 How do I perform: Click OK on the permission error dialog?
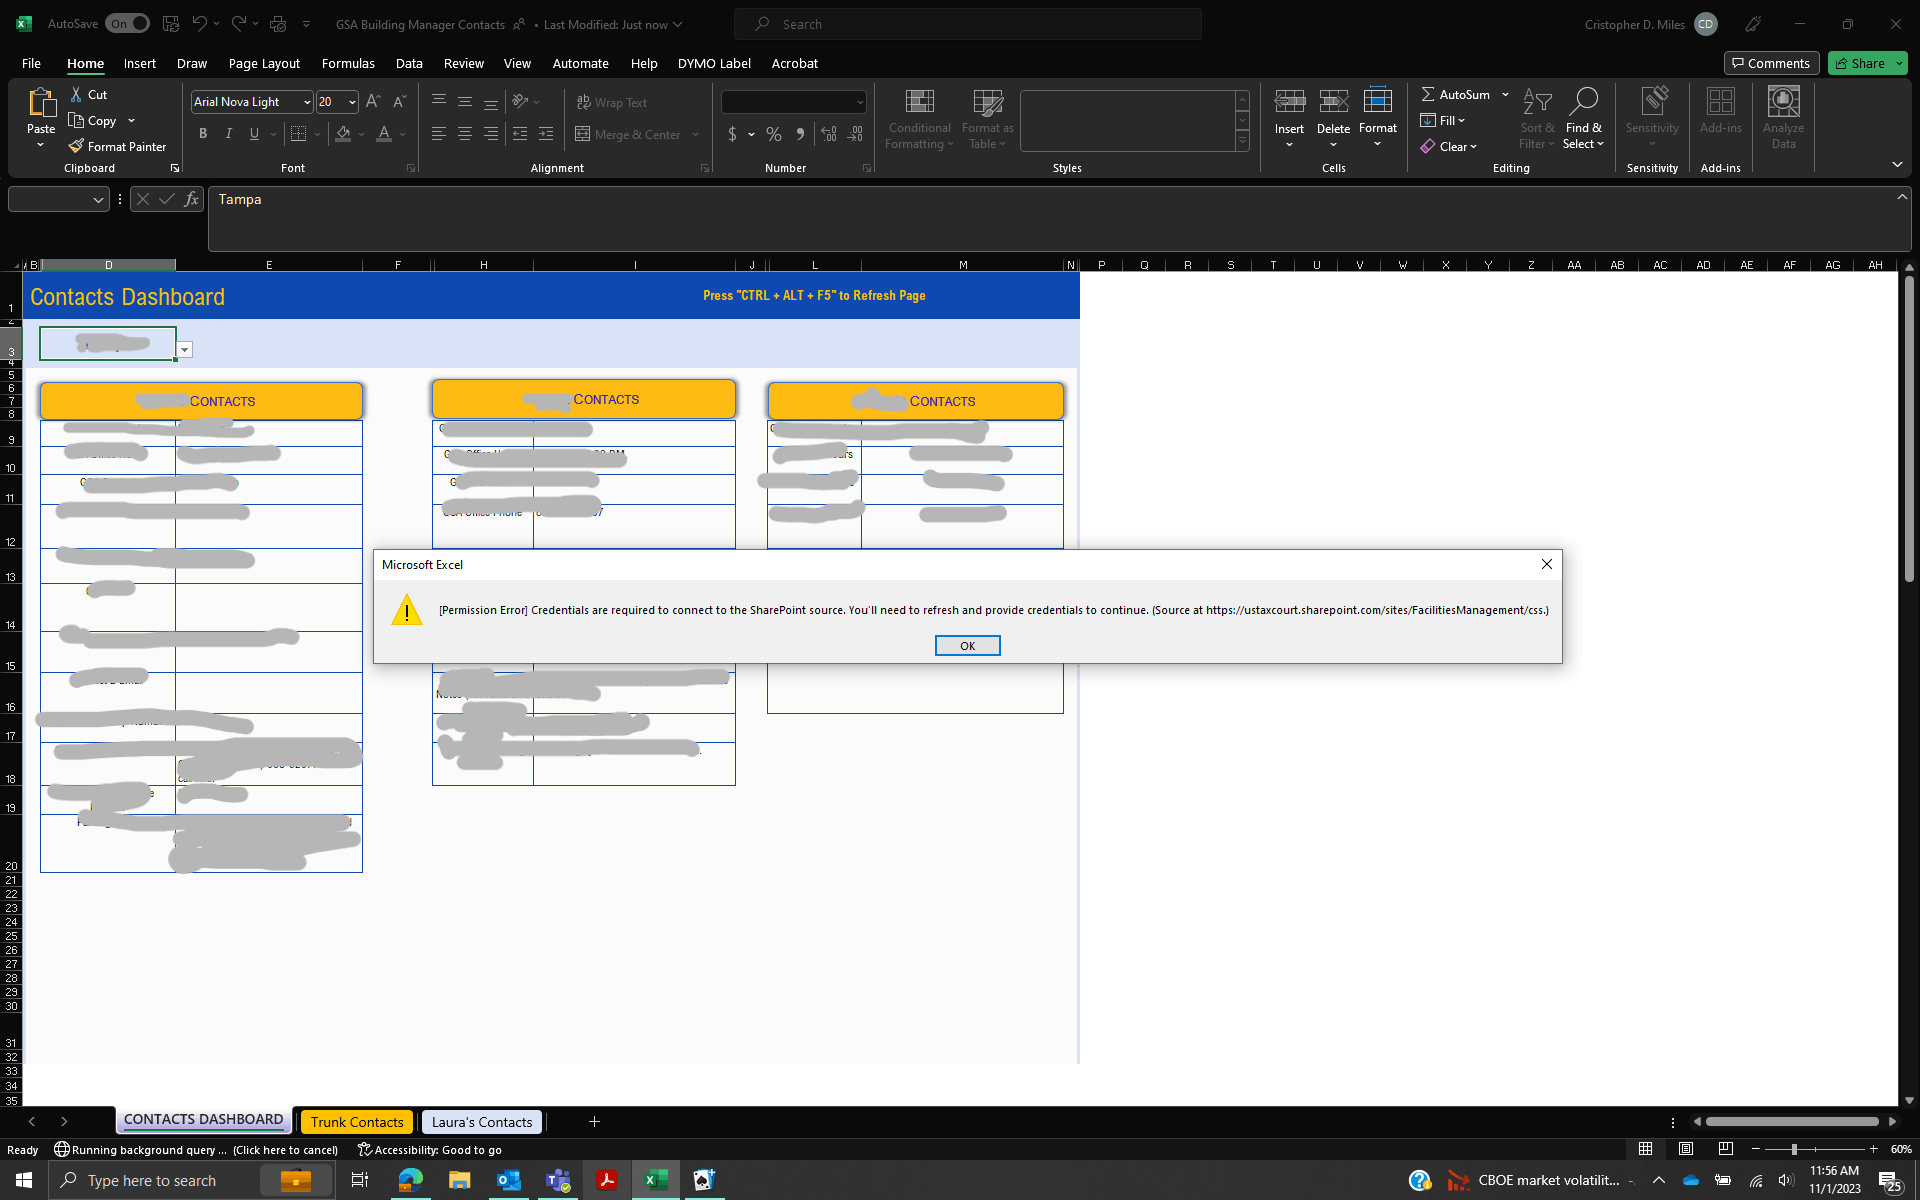click(967, 645)
